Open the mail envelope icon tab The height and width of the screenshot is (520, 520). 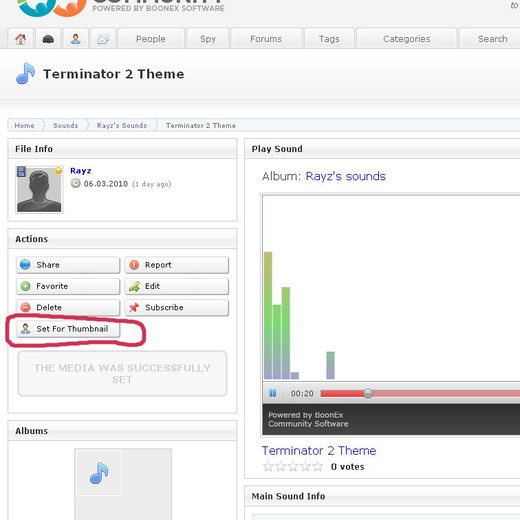pos(103,39)
